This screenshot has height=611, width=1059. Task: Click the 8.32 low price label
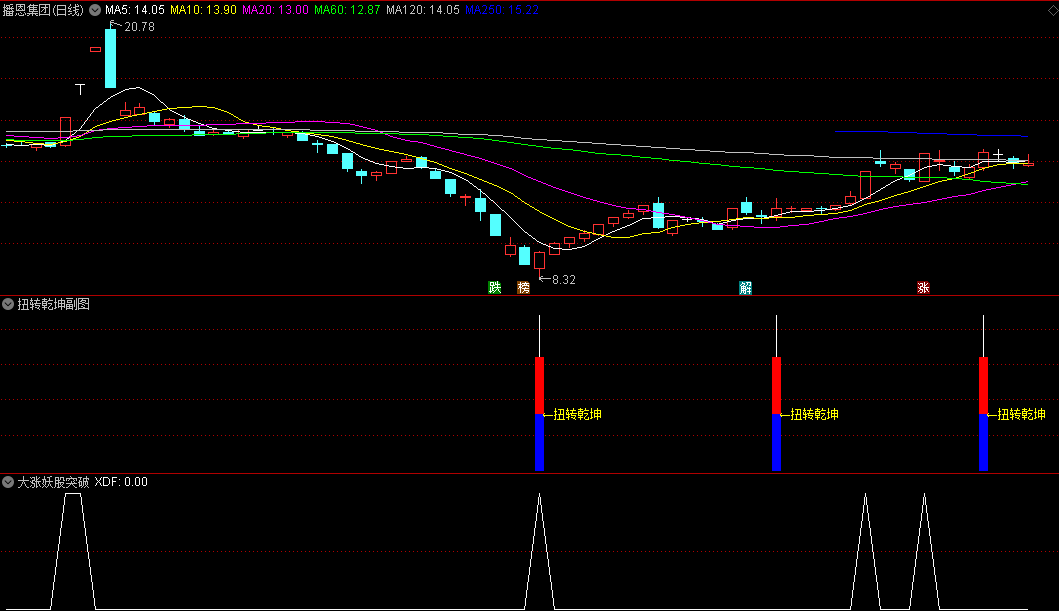(563, 280)
